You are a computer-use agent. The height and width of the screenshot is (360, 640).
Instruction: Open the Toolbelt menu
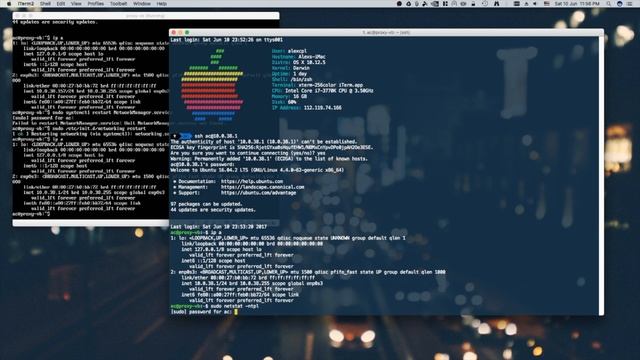pos(118,4)
